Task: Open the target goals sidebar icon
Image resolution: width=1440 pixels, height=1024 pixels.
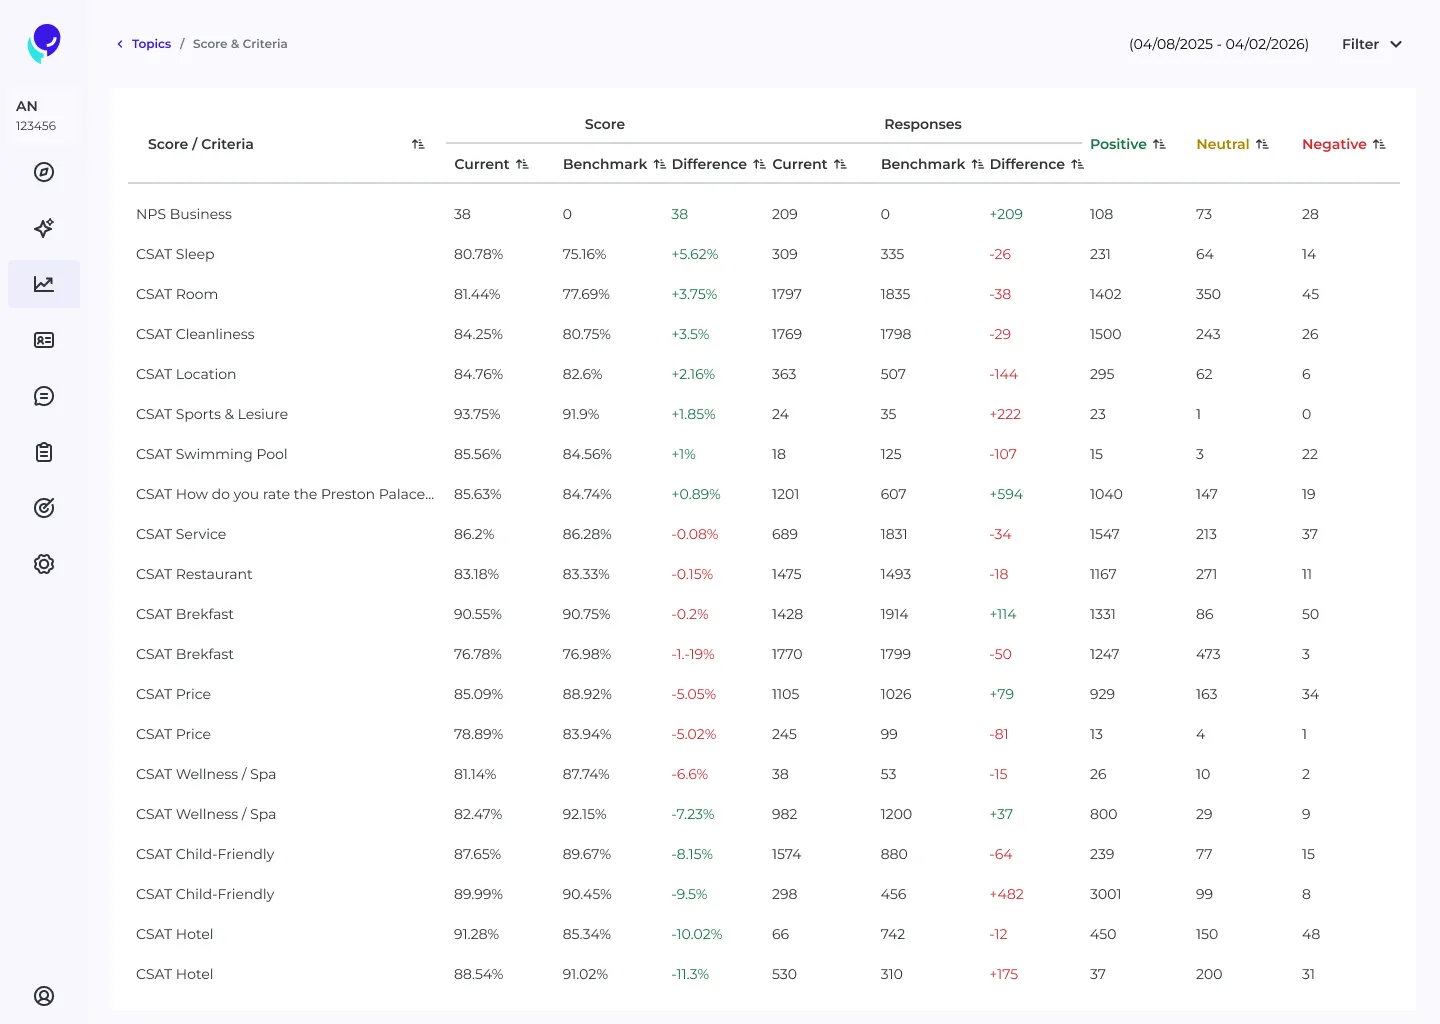Action: (x=44, y=508)
